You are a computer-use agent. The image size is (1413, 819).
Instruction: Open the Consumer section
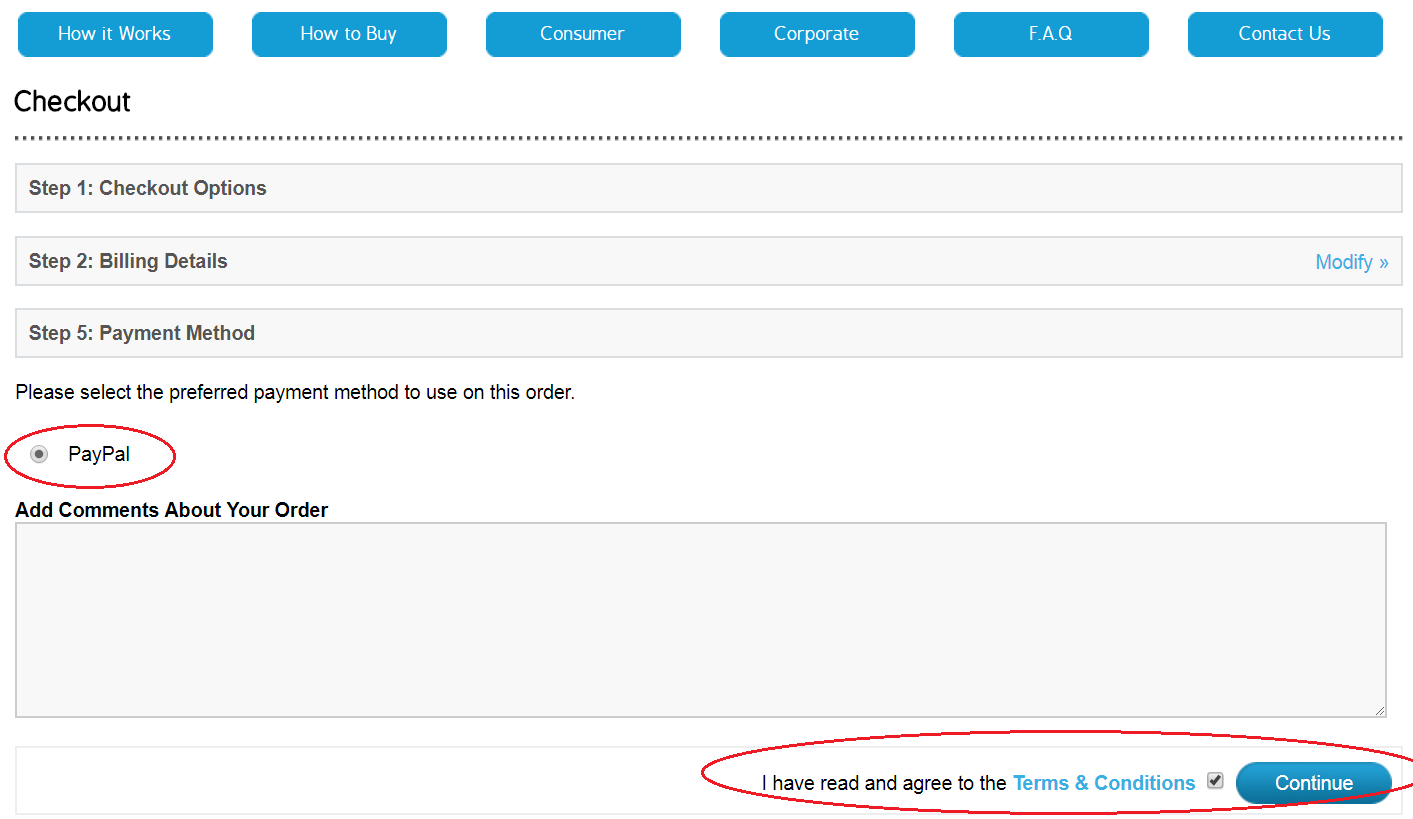tap(583, 34)
